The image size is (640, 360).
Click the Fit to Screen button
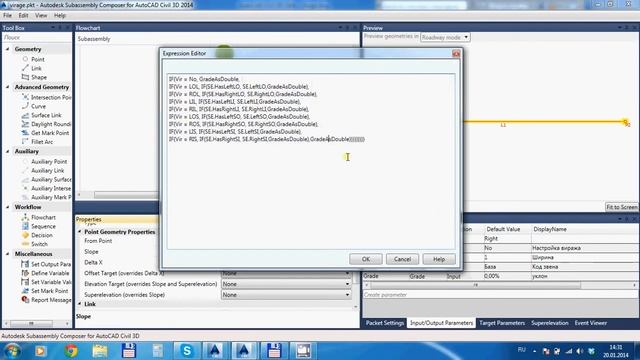621,207
